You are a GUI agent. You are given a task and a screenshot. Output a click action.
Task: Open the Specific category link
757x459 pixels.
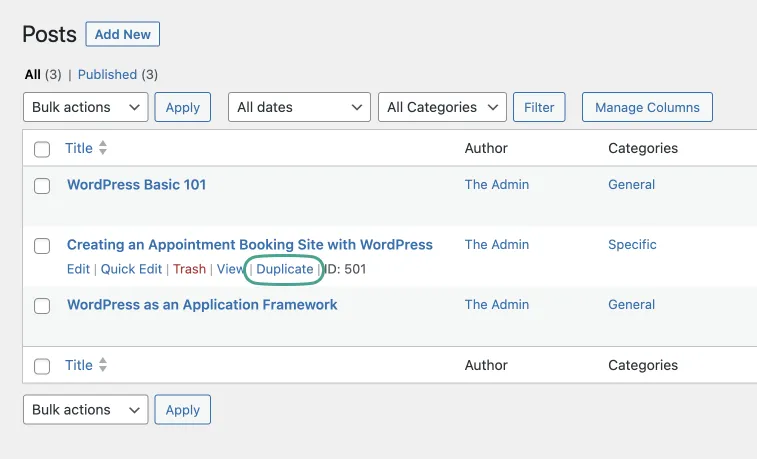point(632,245)
